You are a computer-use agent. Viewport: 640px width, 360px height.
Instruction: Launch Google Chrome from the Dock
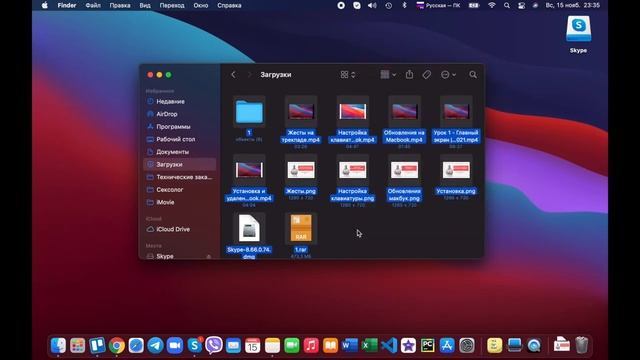point(117,345)
